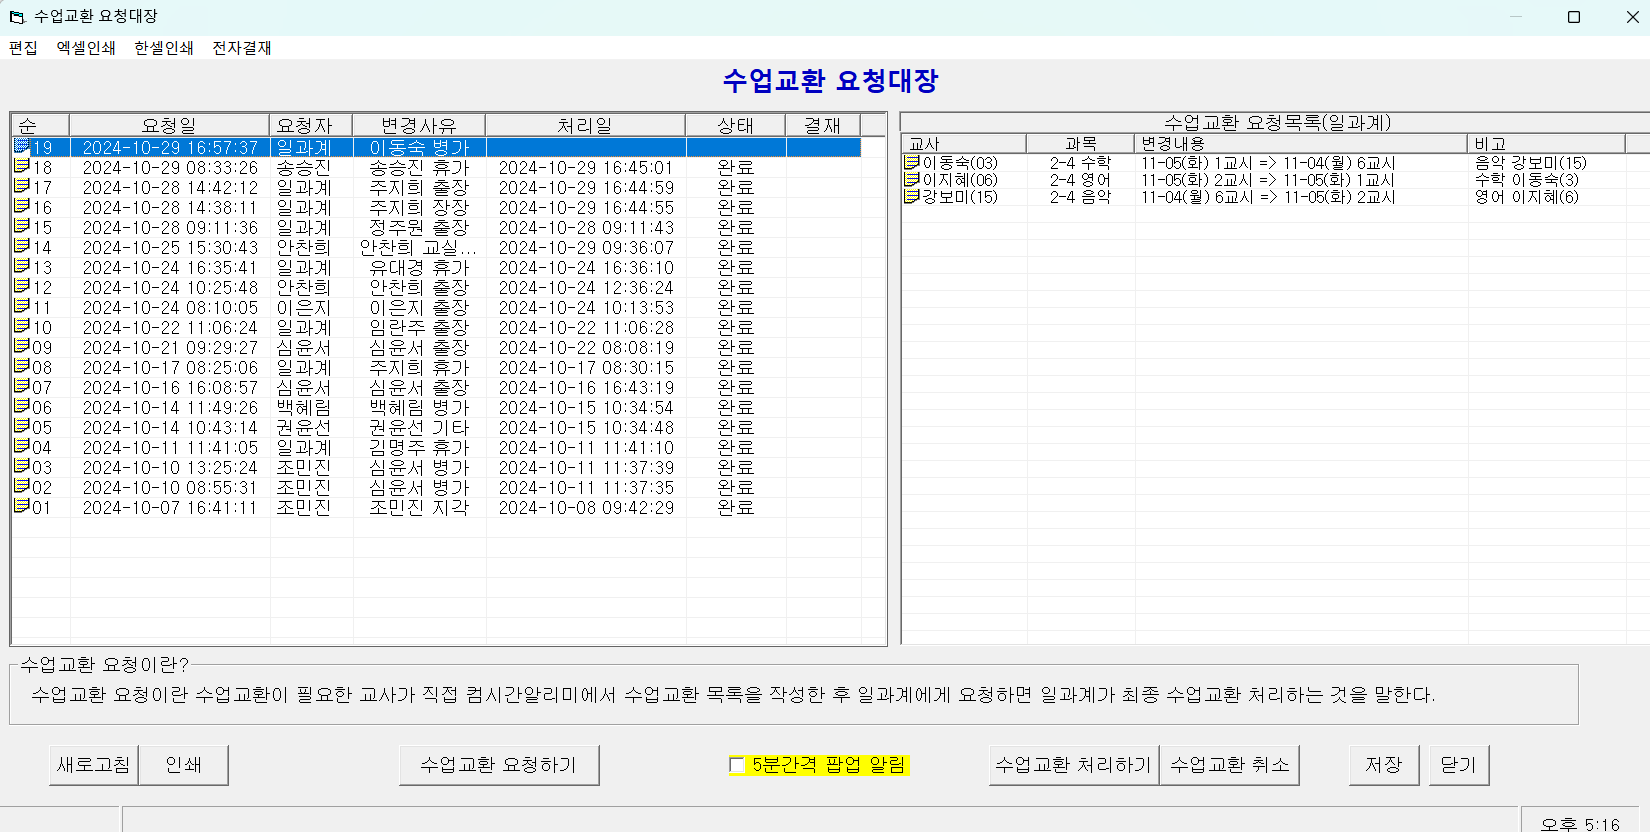The height and width of the screenshot is (832, 1650).
Task: Click remark 영어 이지혜(6)
Action: (1526, 197)
